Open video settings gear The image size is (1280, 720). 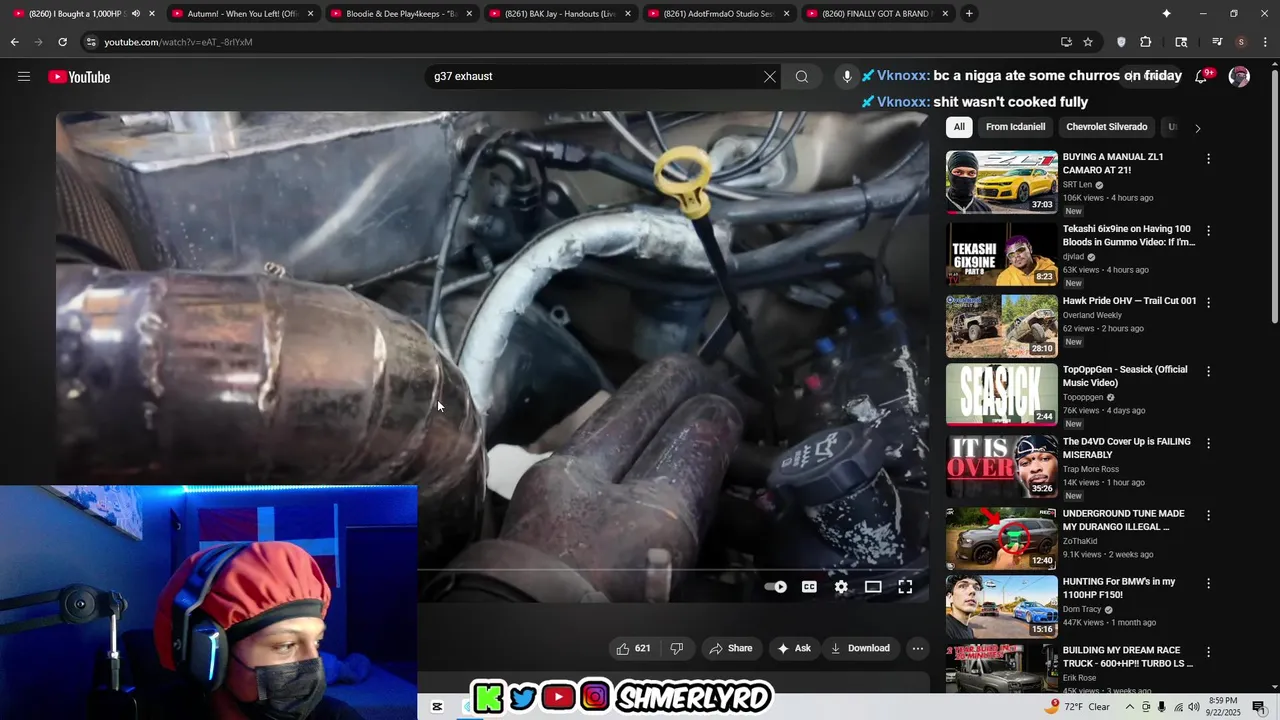(x=841, y=587)
